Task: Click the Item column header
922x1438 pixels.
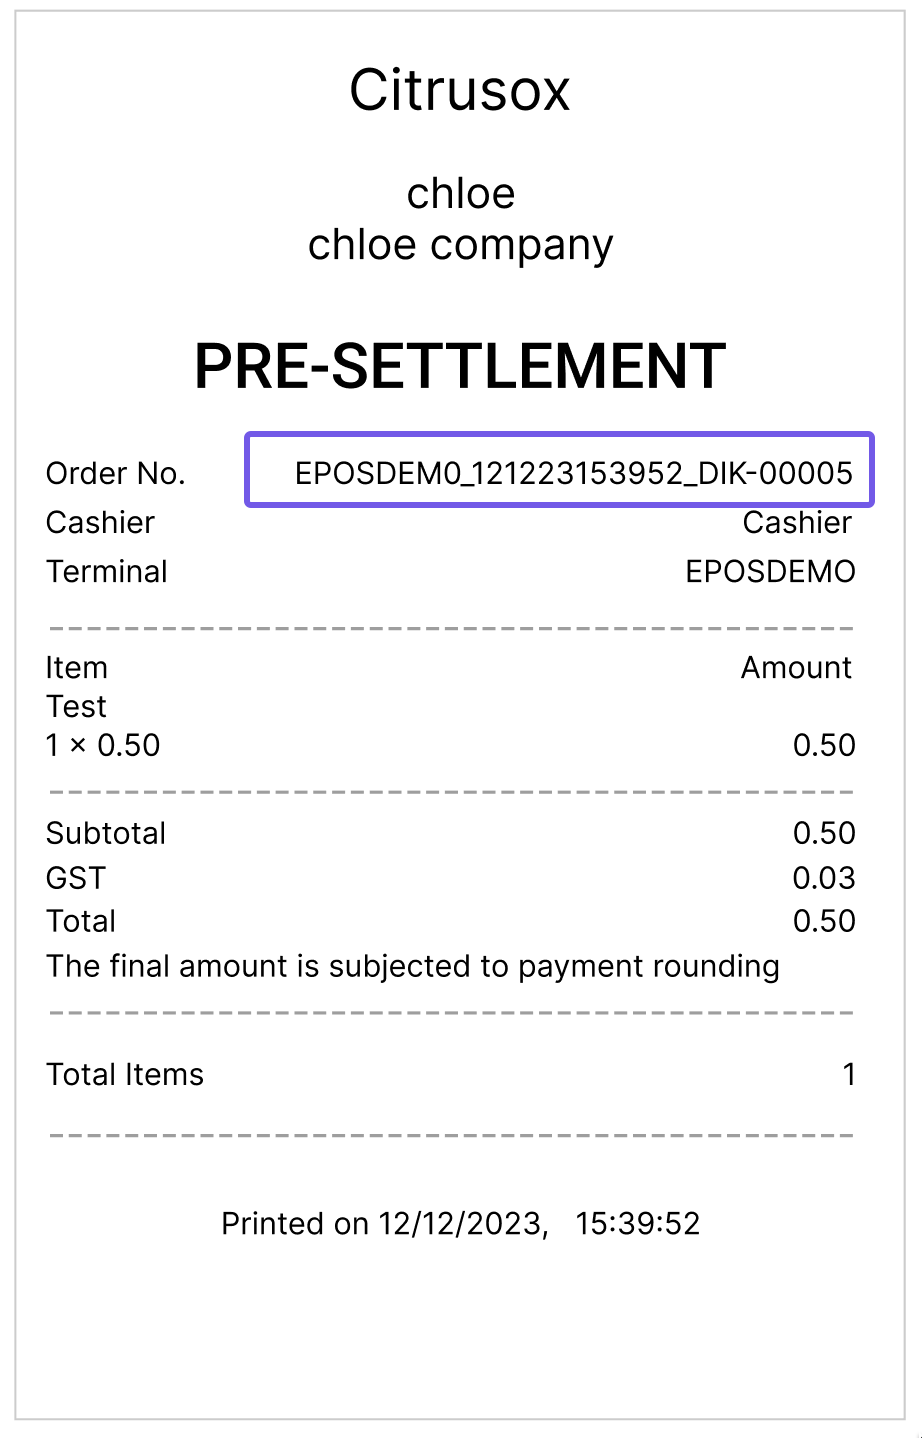Action: (76, 667)
